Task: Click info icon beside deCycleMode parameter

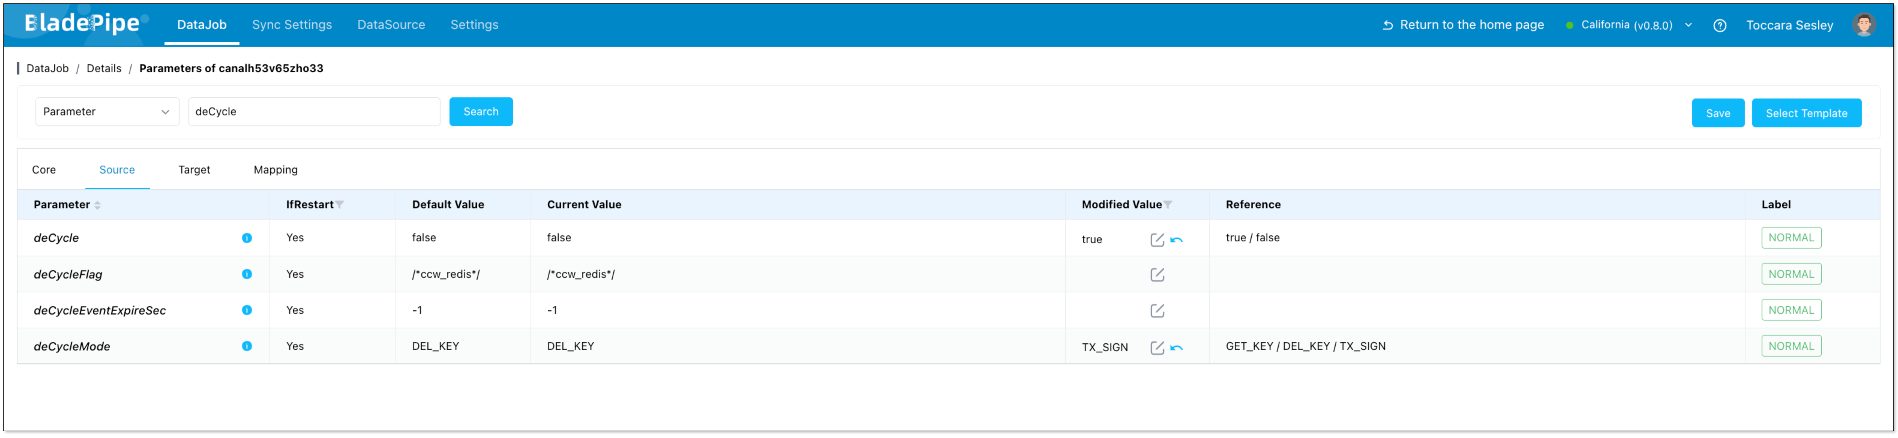Action: (x=247, y=346)
